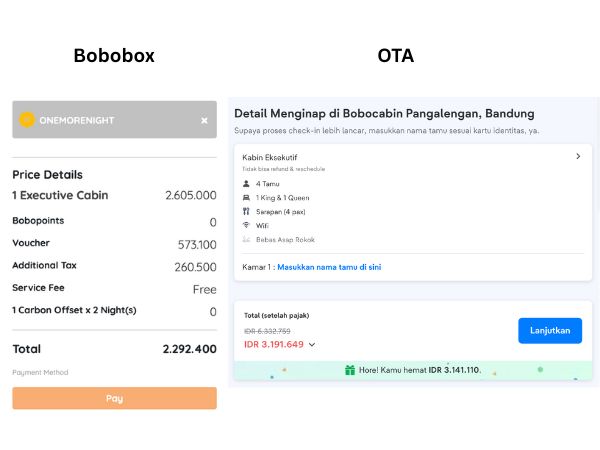Select the Kamar 1 label
Viewport: 600px width, 450px height.
tap(256, 267)
